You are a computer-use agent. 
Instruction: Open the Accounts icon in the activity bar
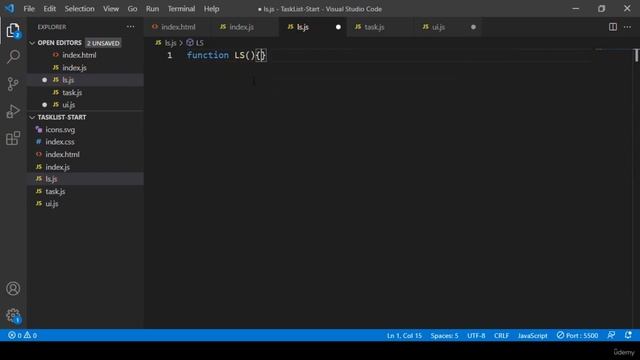click(13, 289)
